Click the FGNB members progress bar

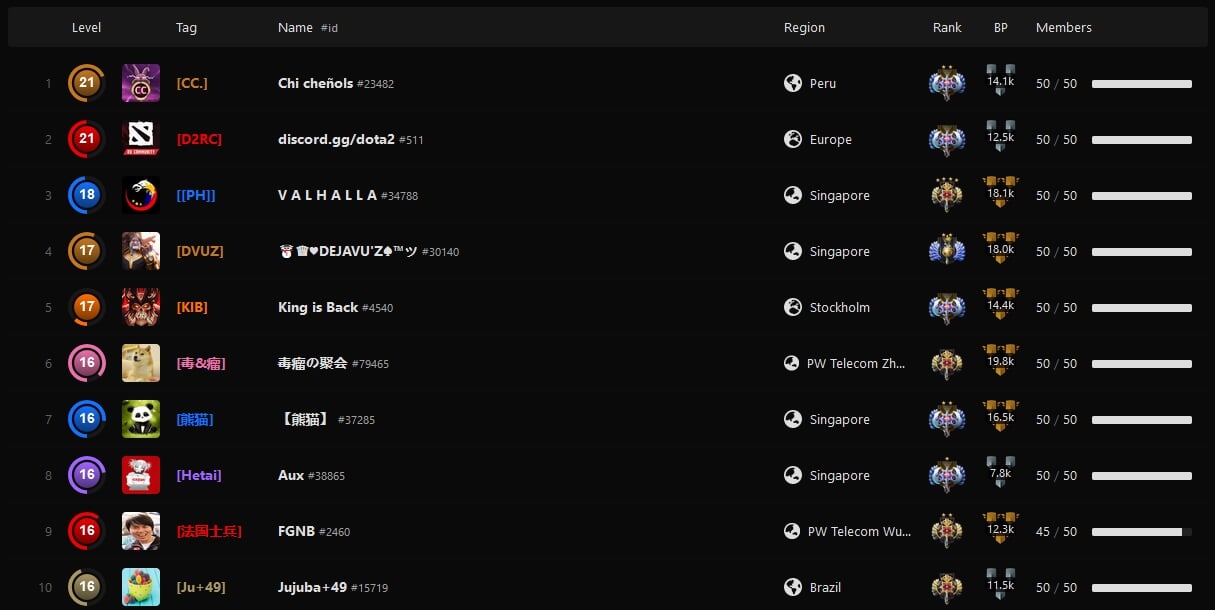tap(1141, 532)
